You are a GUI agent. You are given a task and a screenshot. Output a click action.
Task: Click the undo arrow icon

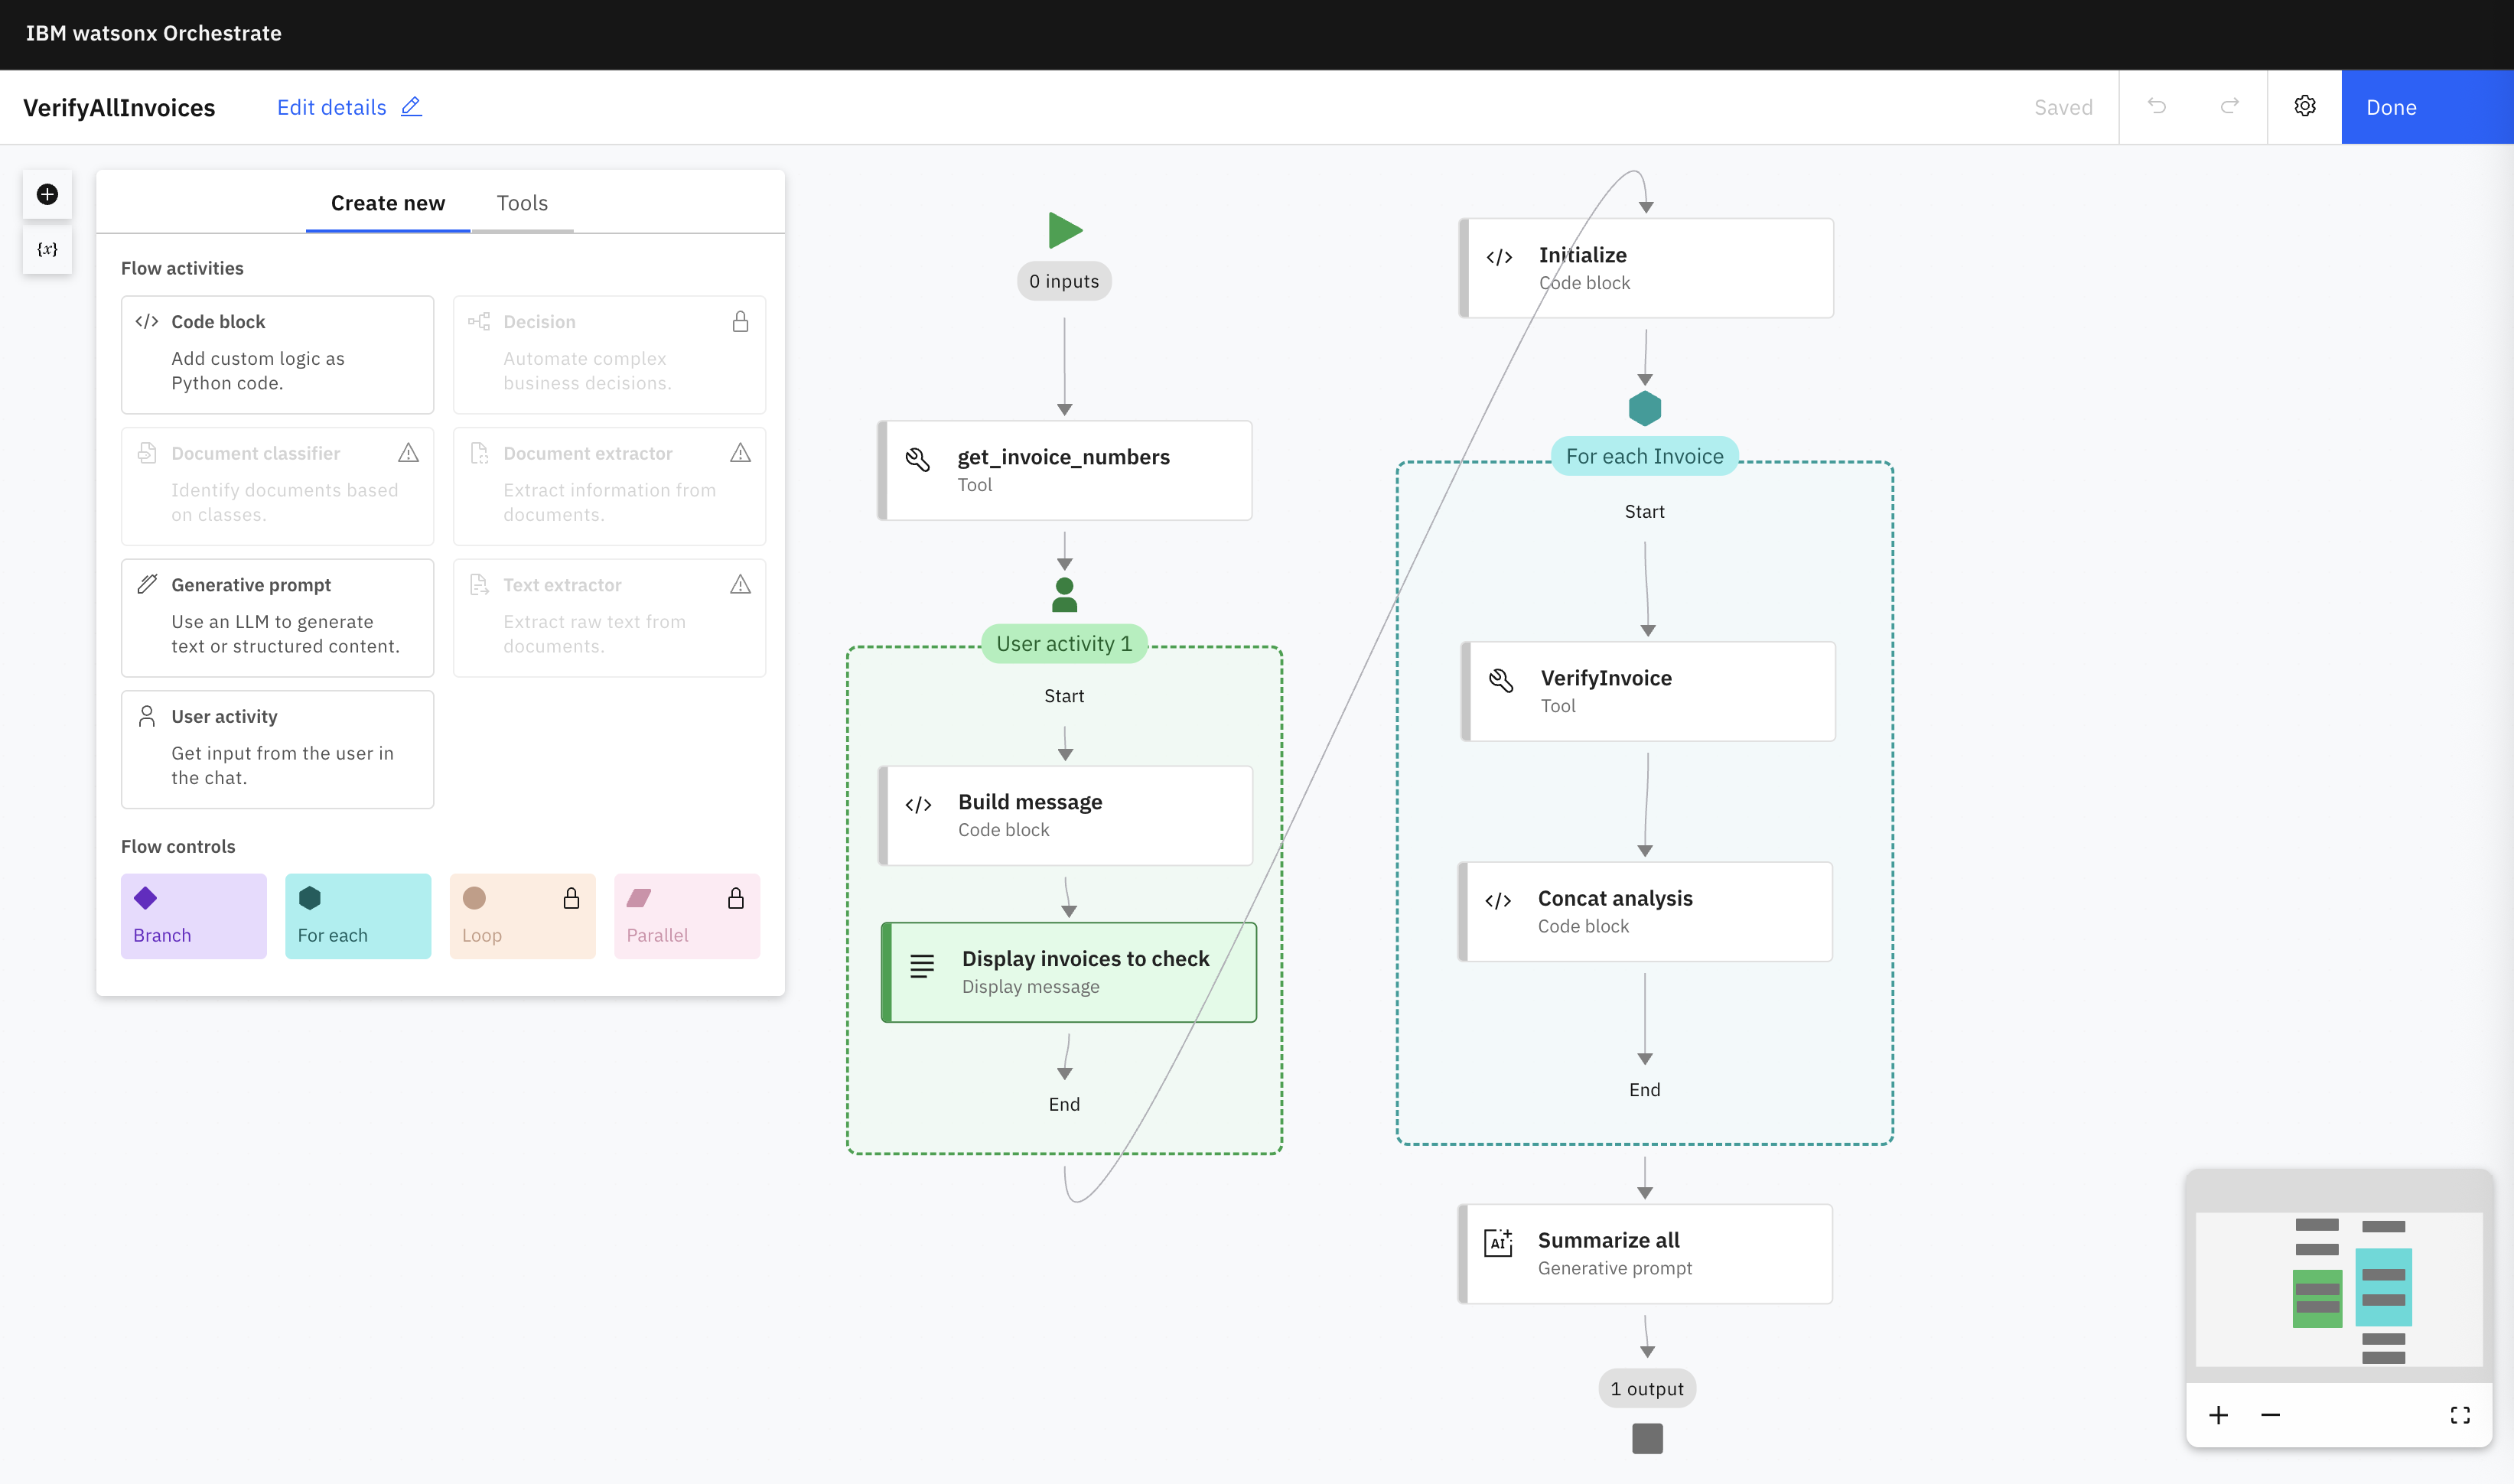coord(2156,106)
